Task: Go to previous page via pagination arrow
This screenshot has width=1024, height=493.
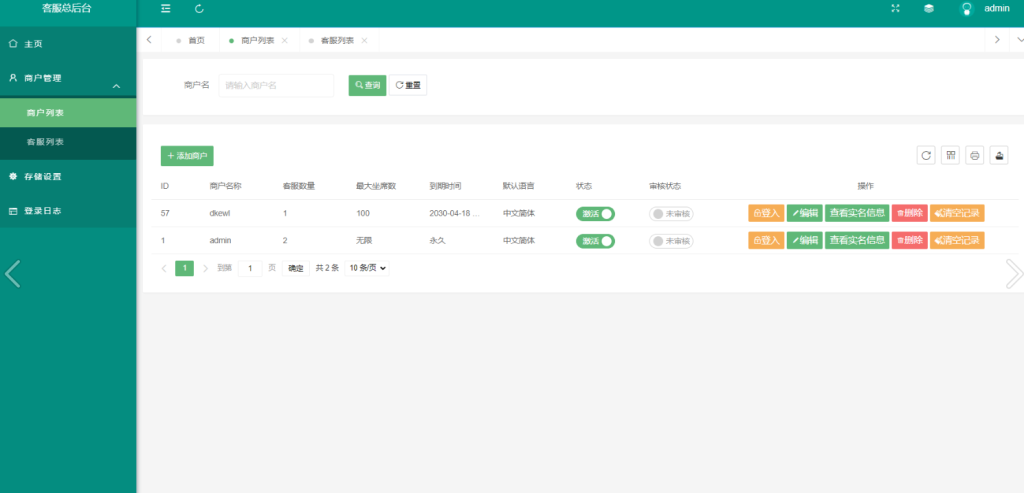Action: (164, 268)
